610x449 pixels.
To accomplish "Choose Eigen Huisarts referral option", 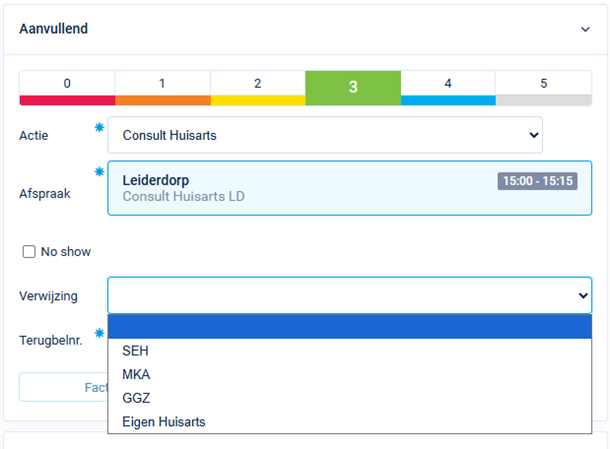I will coord(163,422).
